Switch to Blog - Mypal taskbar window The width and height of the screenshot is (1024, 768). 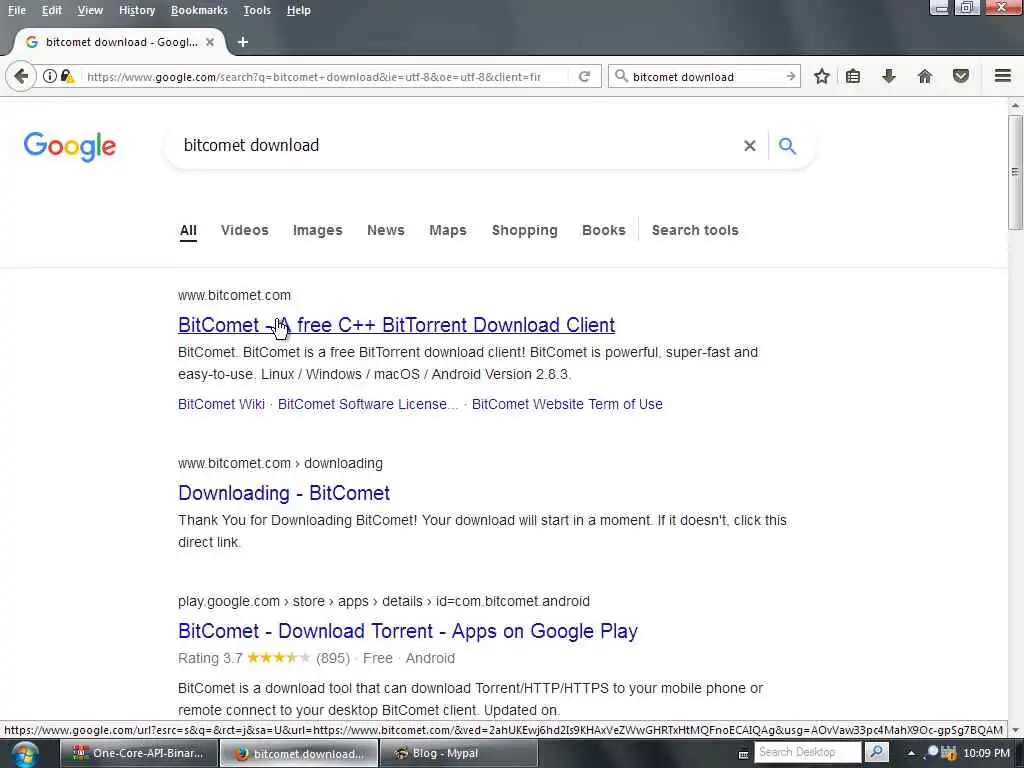click(457, 754)
